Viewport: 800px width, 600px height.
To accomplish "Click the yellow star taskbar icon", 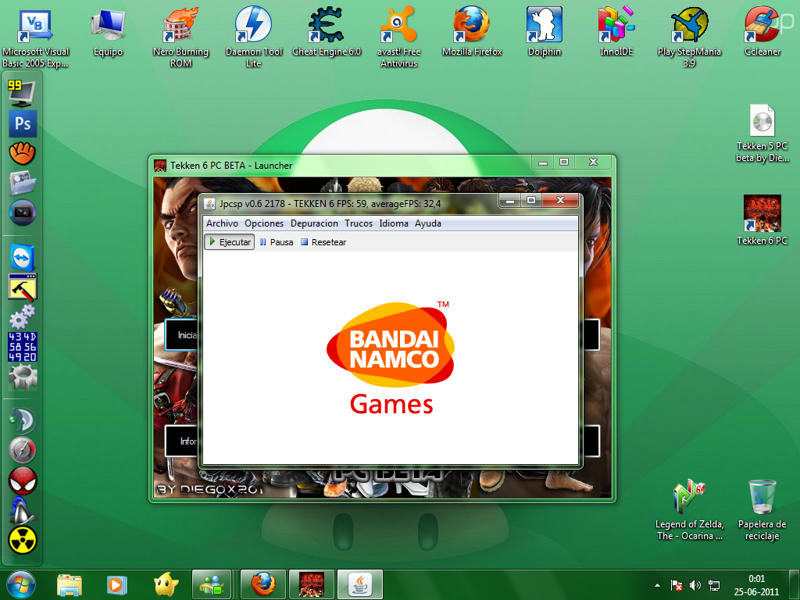I will click(166, 585).
